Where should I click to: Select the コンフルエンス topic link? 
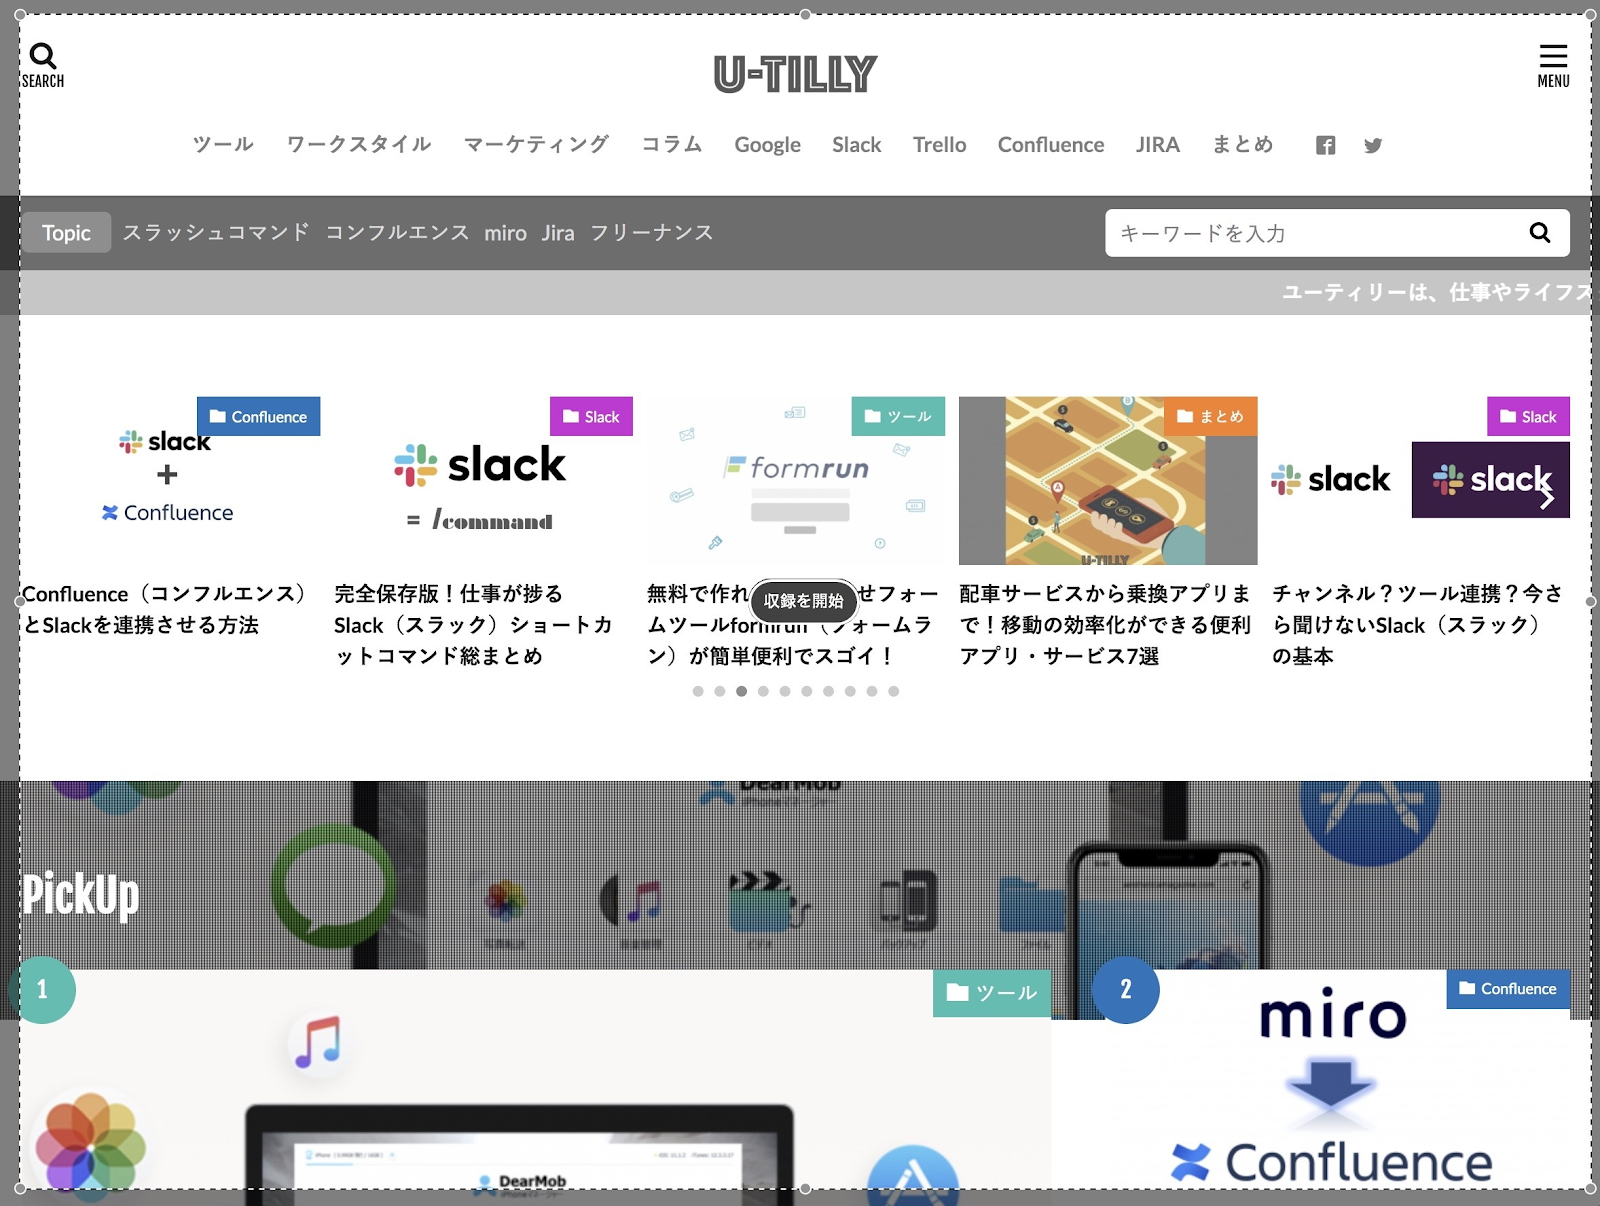(397, 233)
